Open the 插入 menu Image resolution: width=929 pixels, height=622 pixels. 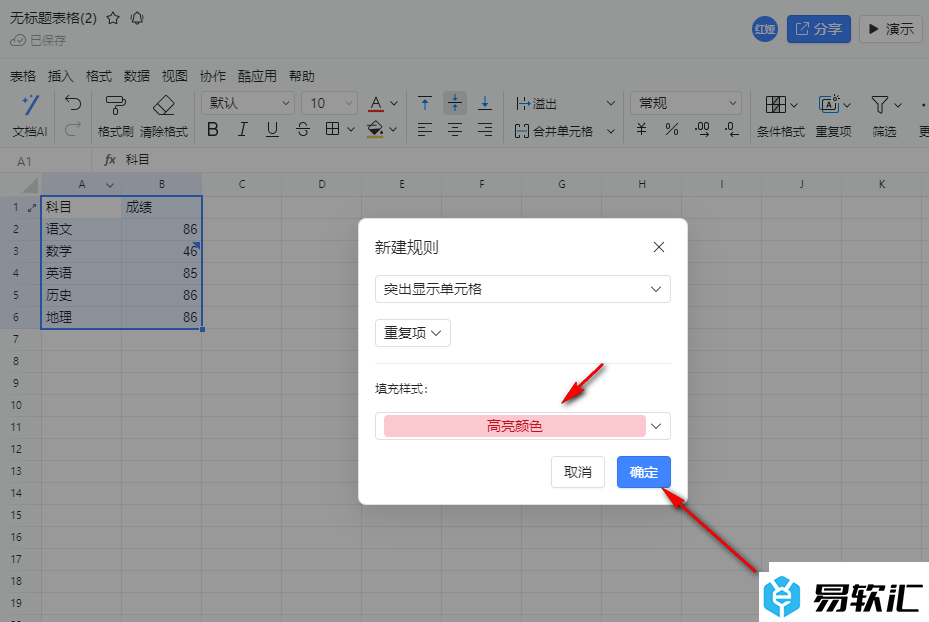[x=60, y=76]
